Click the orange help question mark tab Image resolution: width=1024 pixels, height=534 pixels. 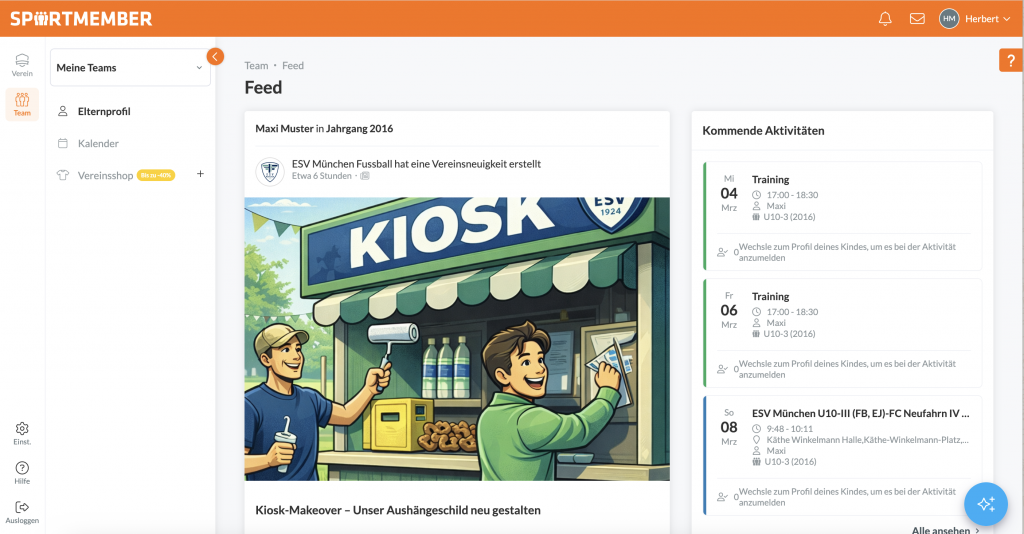[1011, 61]
